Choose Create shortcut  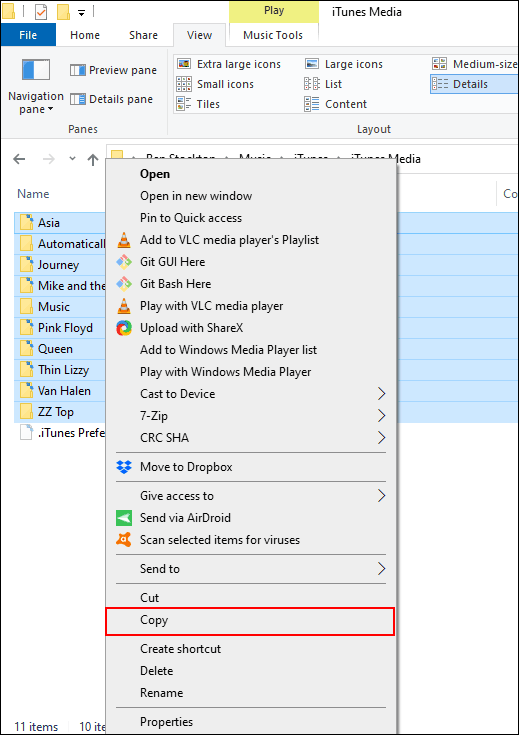(x=251, y=649)
